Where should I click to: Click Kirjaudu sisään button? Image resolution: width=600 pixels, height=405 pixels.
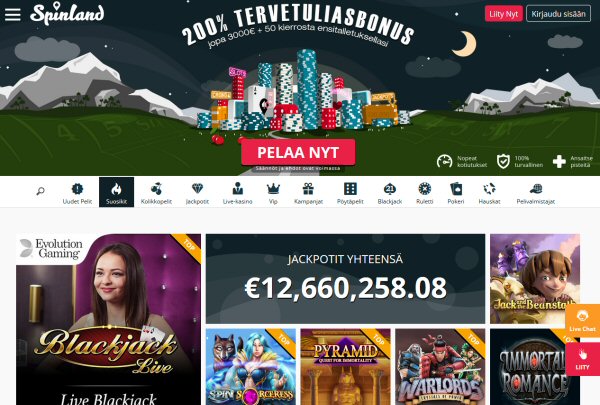point(558,14)
